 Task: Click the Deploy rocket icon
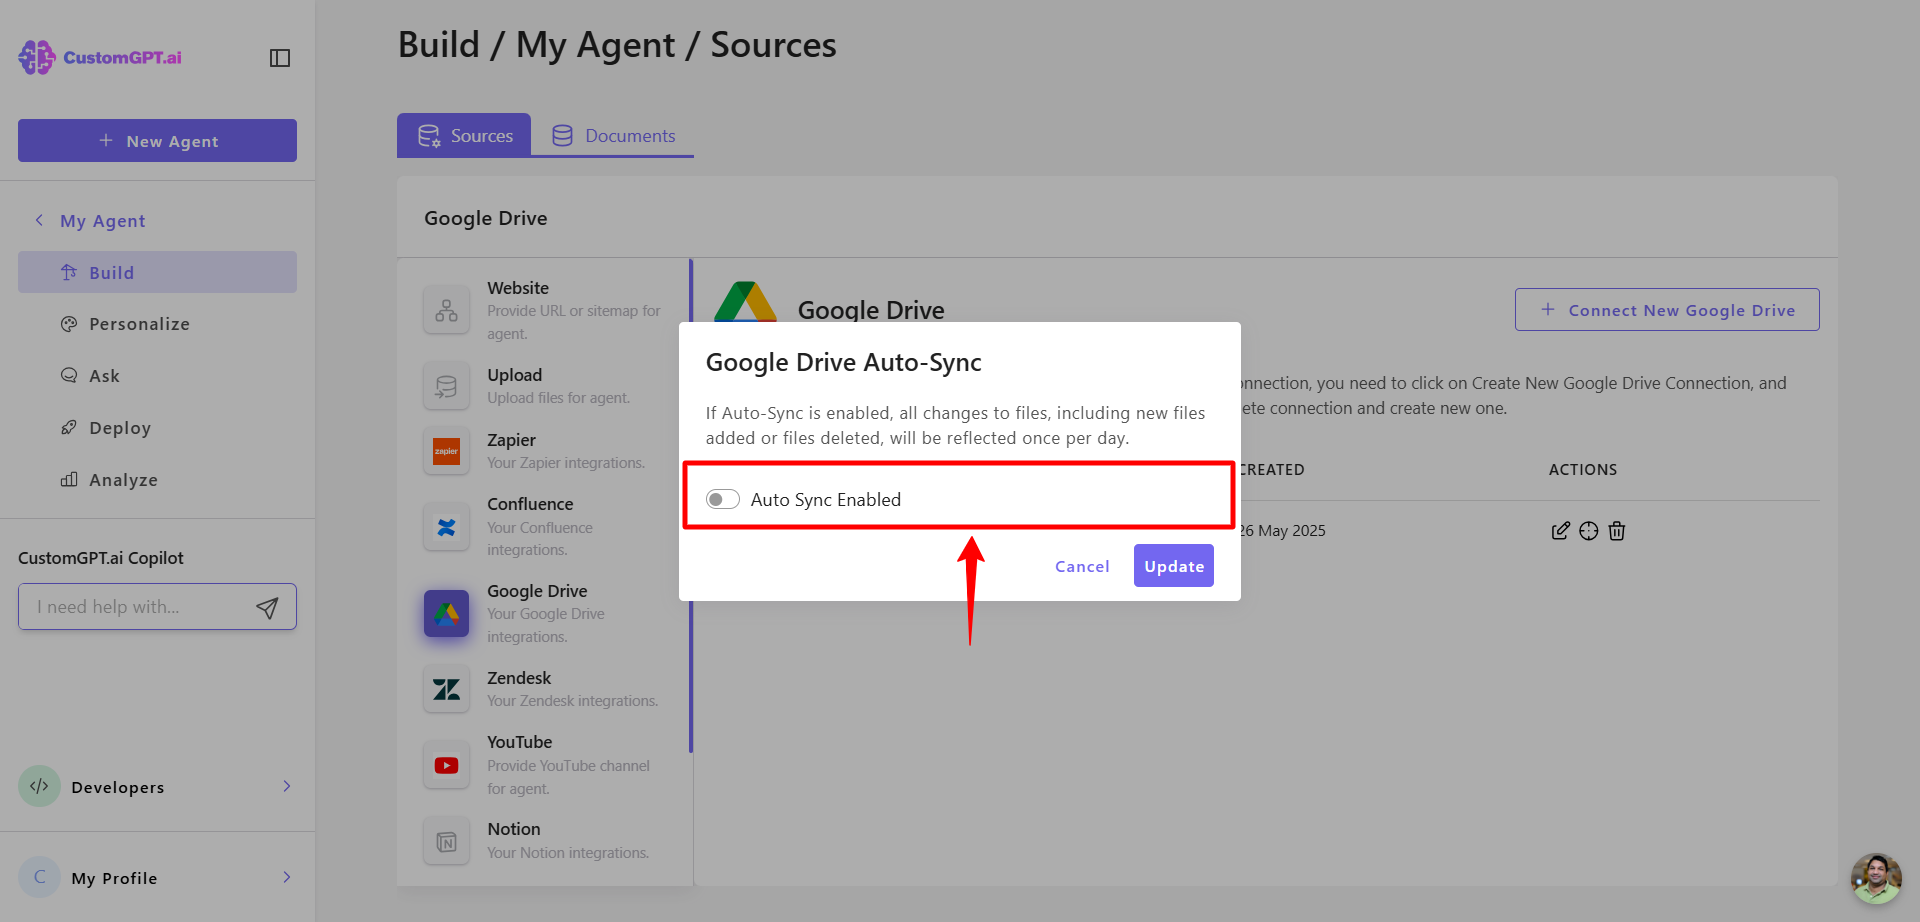pyautogui.click(x=69, y=428)
